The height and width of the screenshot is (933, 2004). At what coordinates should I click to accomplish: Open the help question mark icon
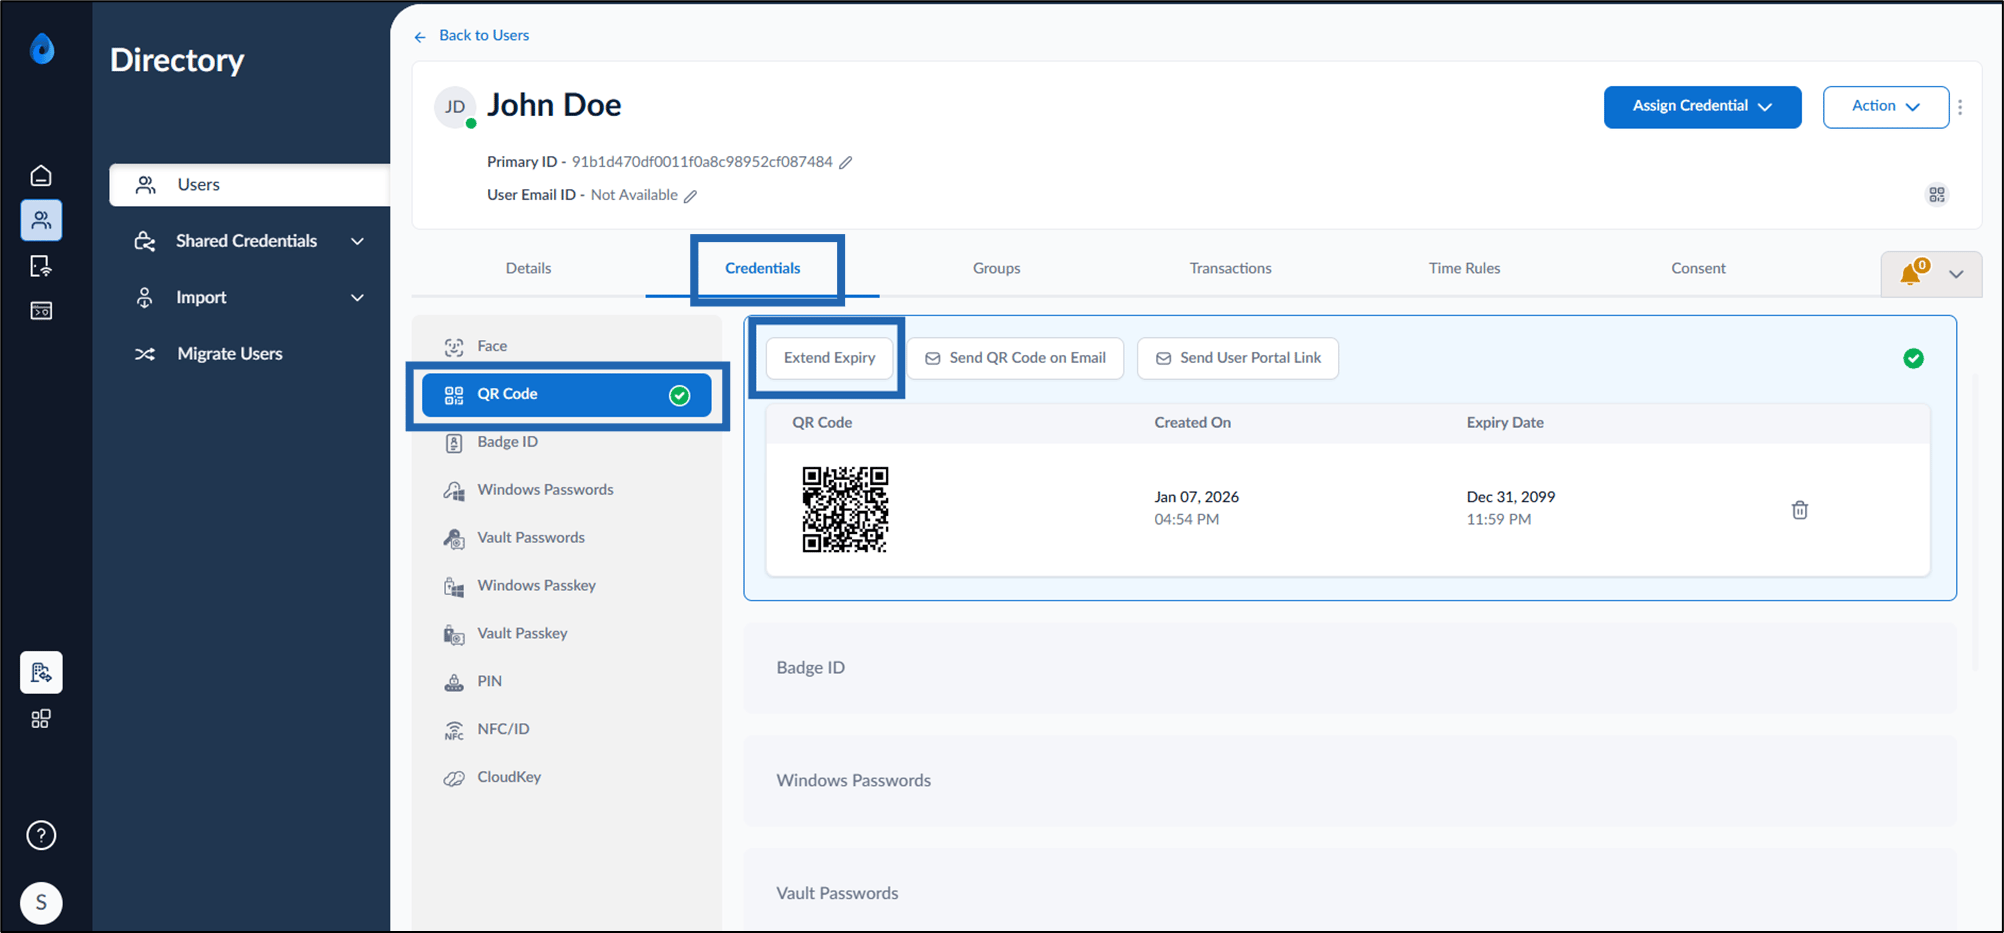coord(41,835)
